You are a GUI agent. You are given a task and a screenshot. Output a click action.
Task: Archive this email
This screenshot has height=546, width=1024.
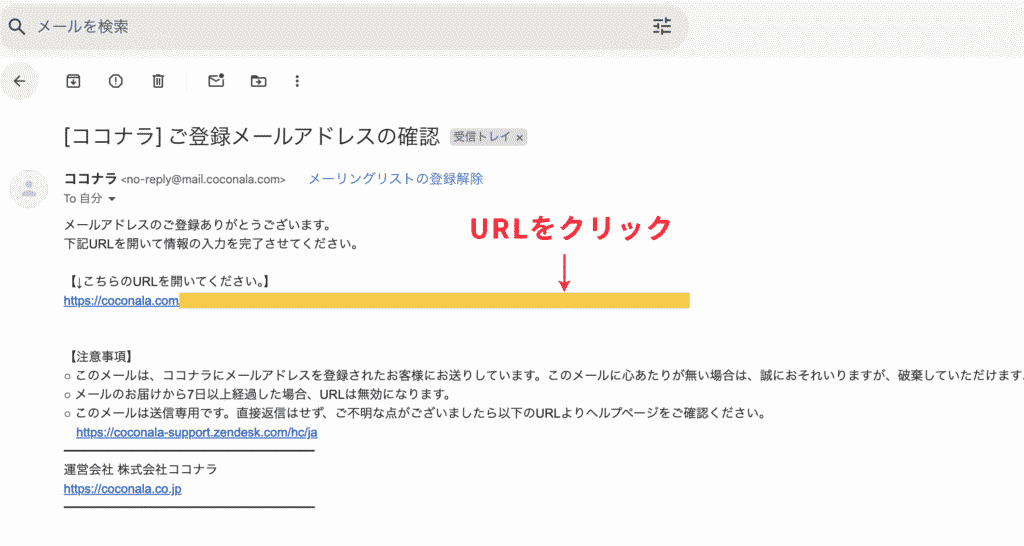tap(73, 81)
